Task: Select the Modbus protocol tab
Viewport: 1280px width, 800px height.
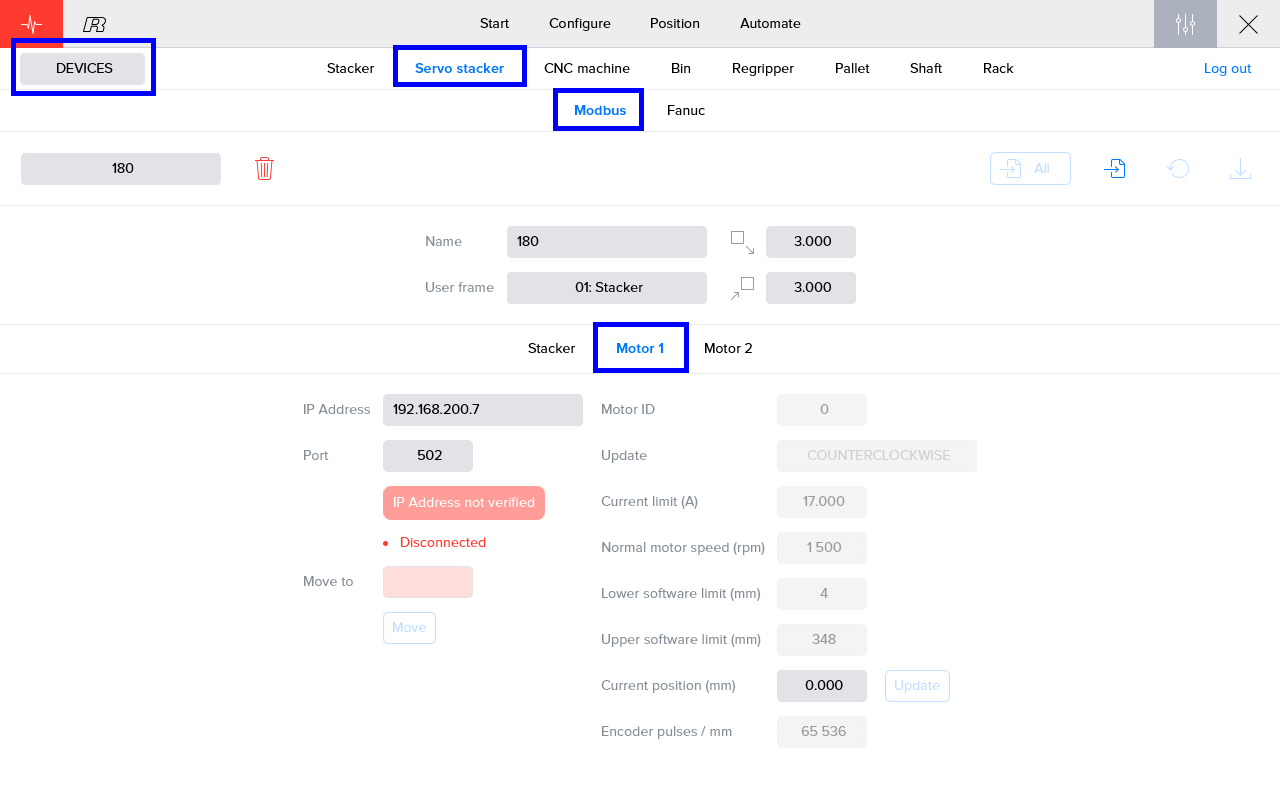Action: pyautogui.click(x=599, y=110)
